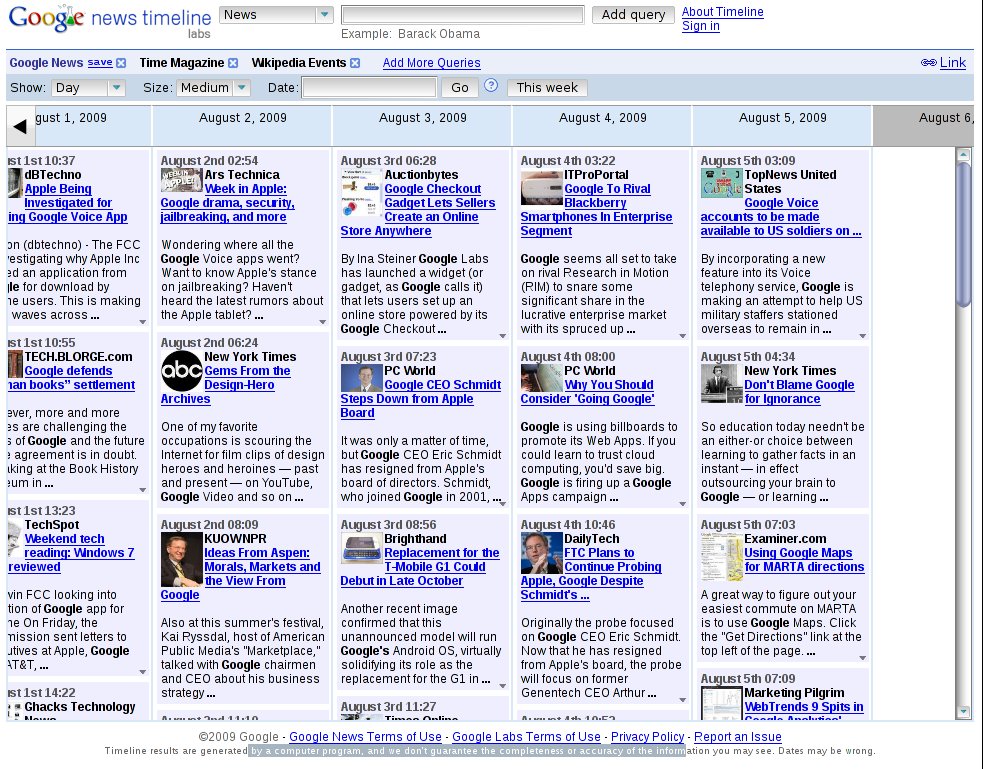Select the Google News query tab
The image size is (983, 769).
(x=46, y=63)
